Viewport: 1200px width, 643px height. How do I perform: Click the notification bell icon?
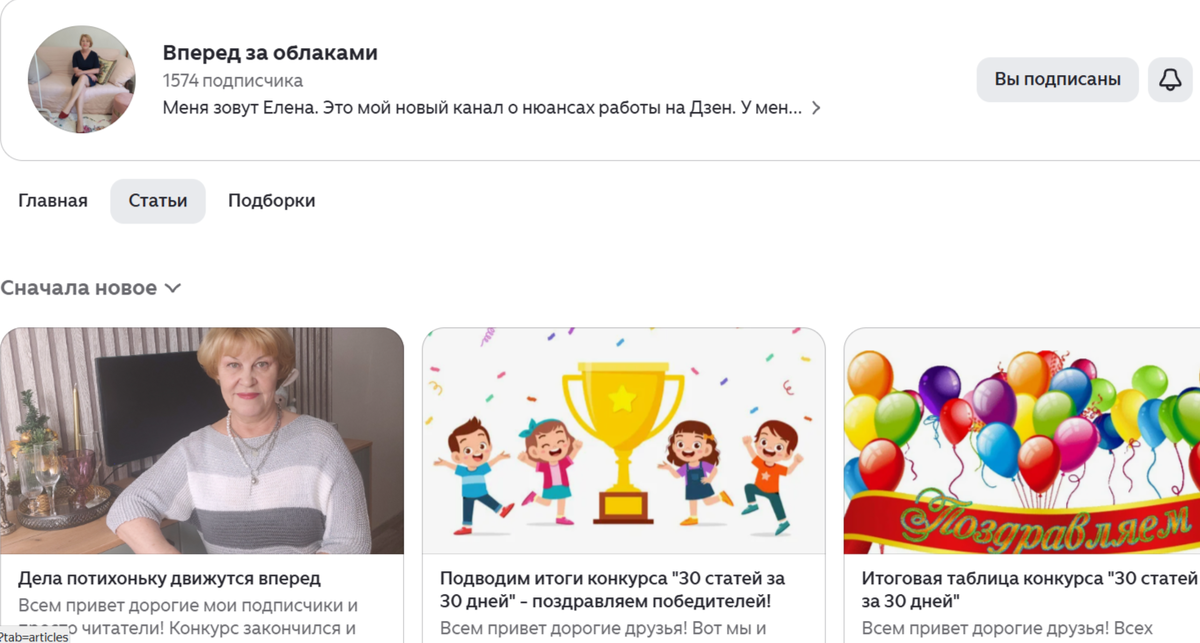coord(1170,80)
